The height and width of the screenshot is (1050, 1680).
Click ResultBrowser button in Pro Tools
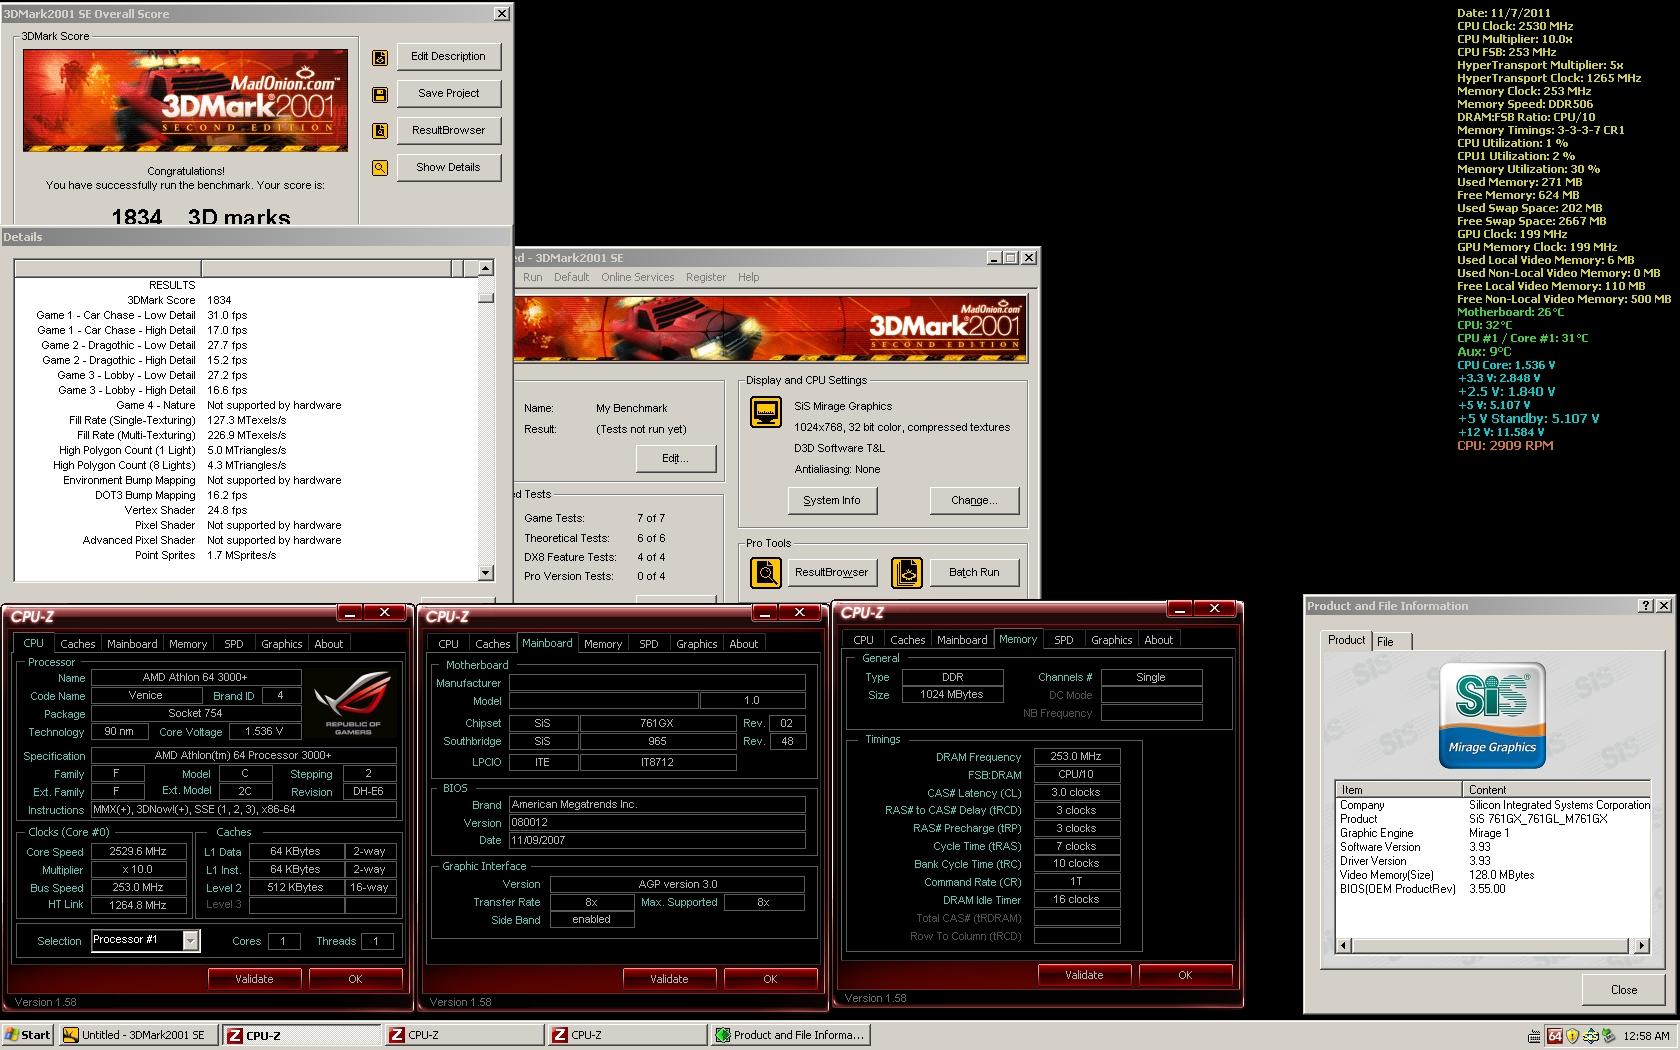(831, 573)
